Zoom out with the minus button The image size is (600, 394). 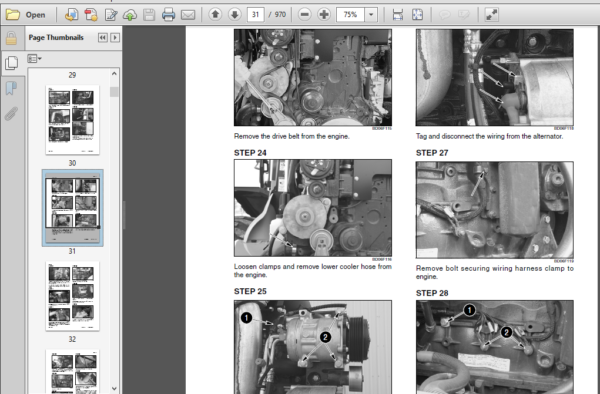click(305, 15)
